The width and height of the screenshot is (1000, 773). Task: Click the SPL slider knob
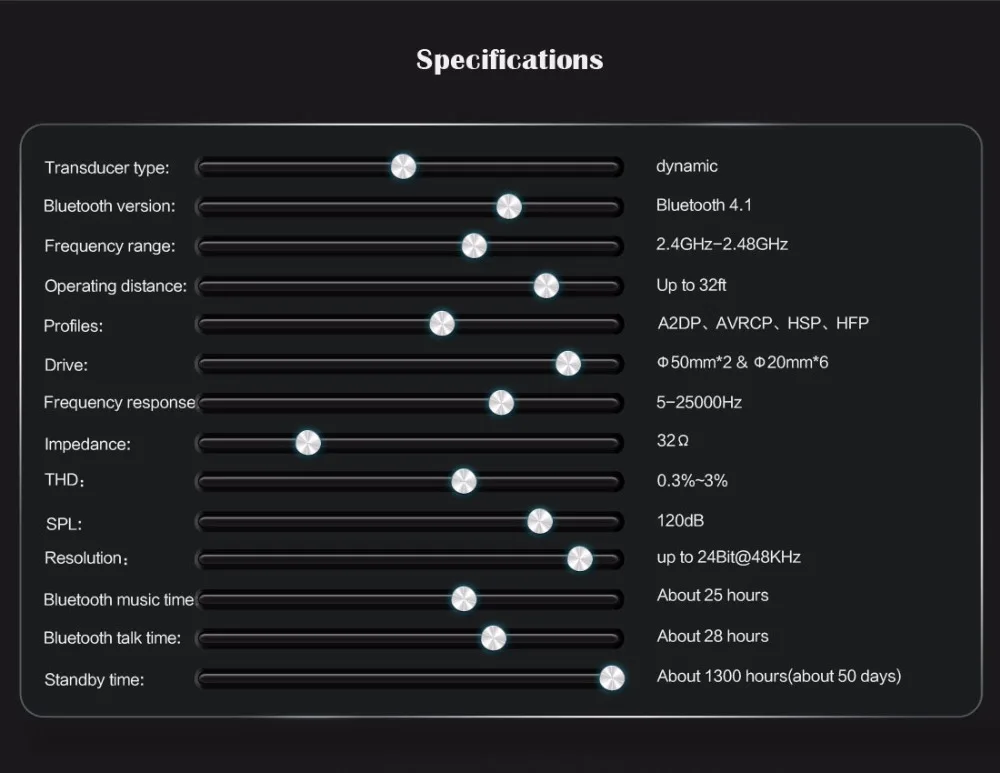540,521
